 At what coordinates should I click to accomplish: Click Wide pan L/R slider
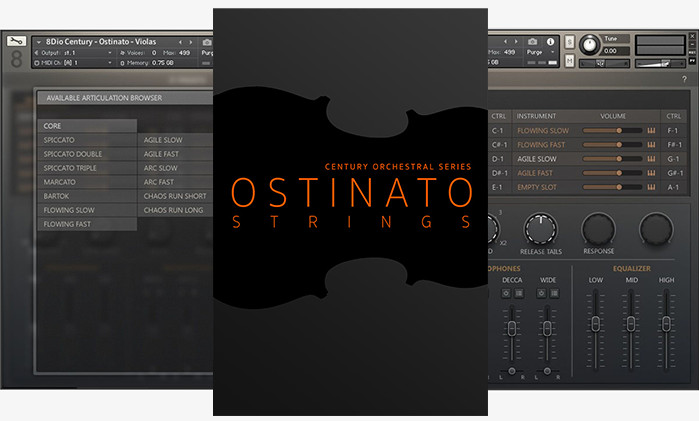tap(547, 371)
